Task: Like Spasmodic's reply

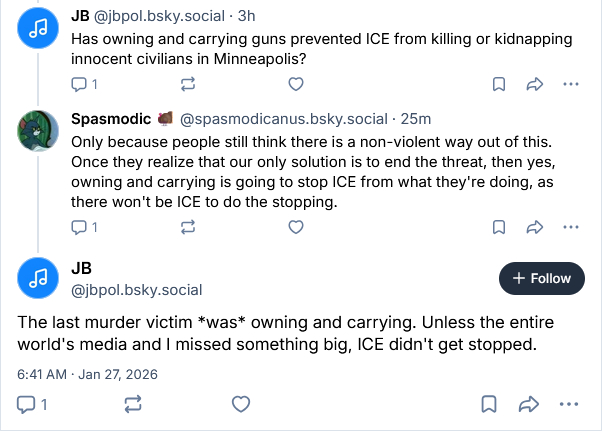Action: coord(295,226)
